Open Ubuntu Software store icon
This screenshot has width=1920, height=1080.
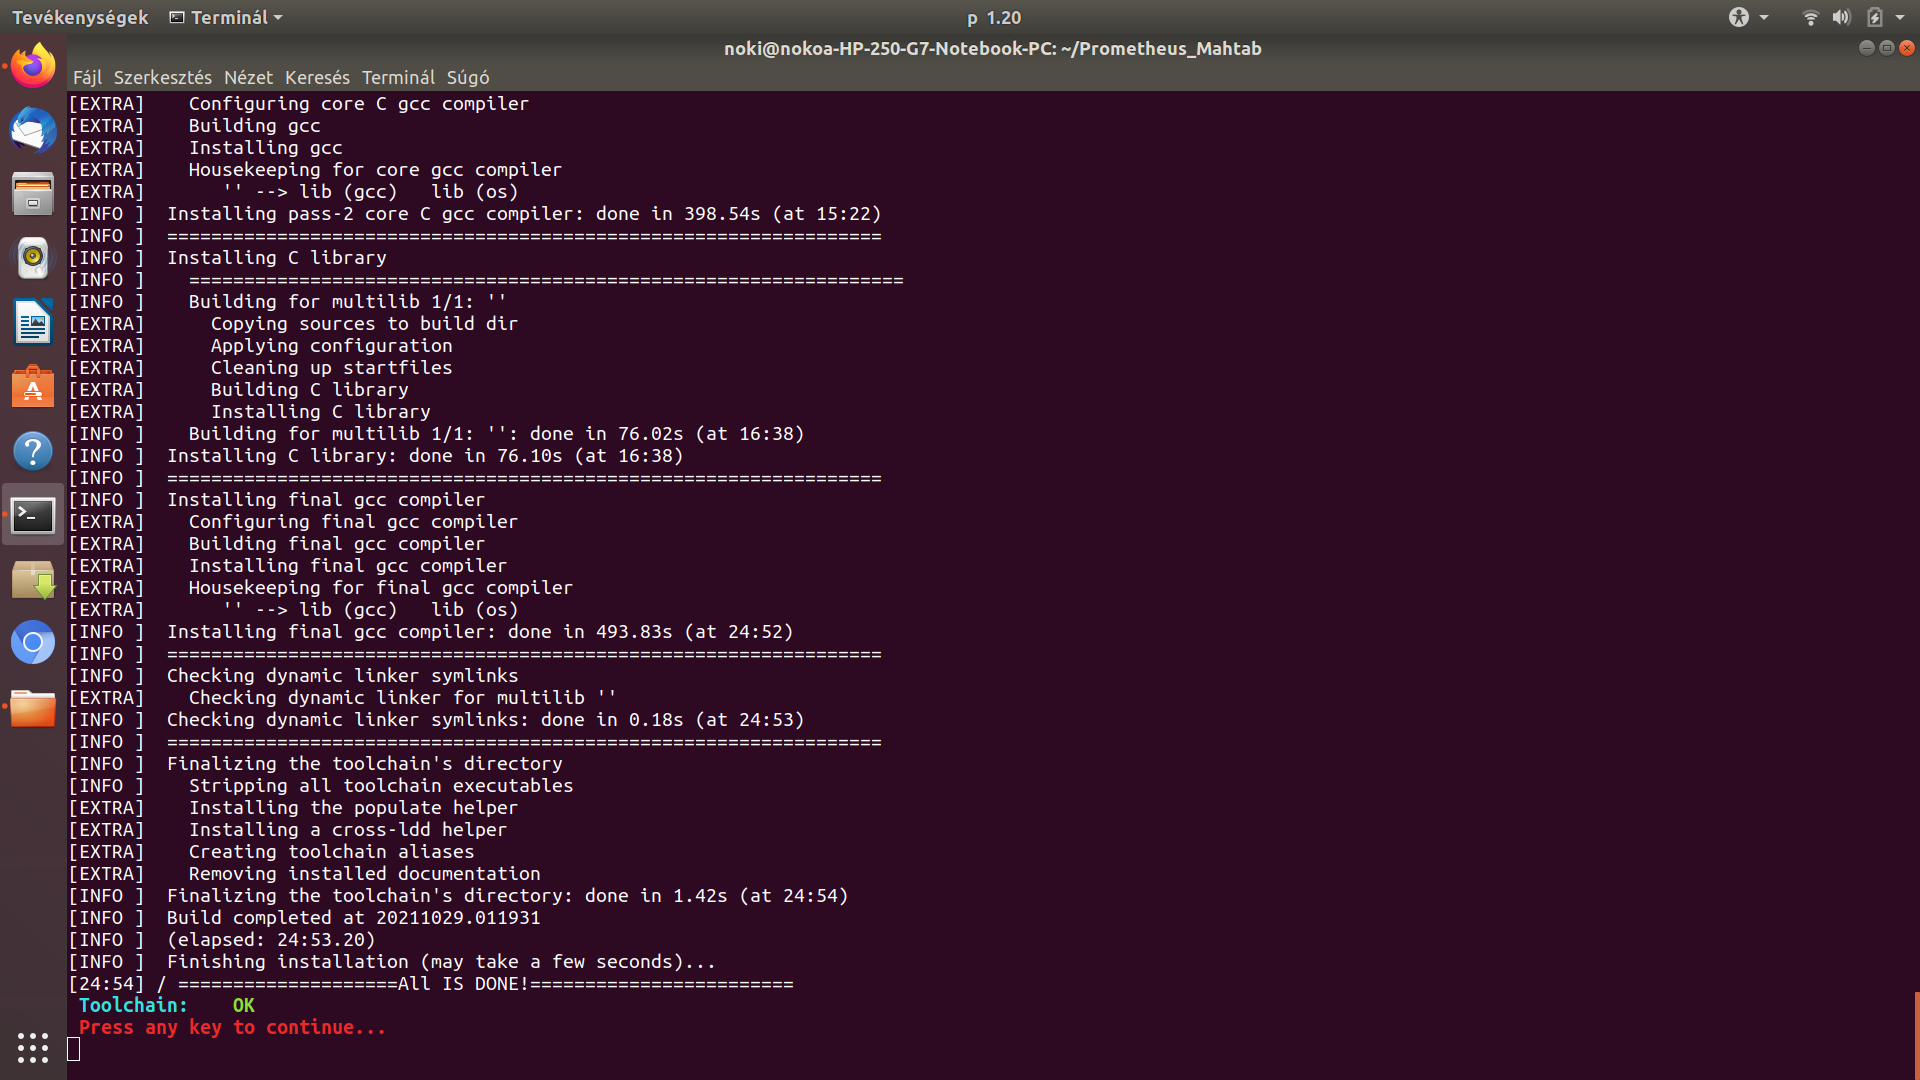point(33,387)
